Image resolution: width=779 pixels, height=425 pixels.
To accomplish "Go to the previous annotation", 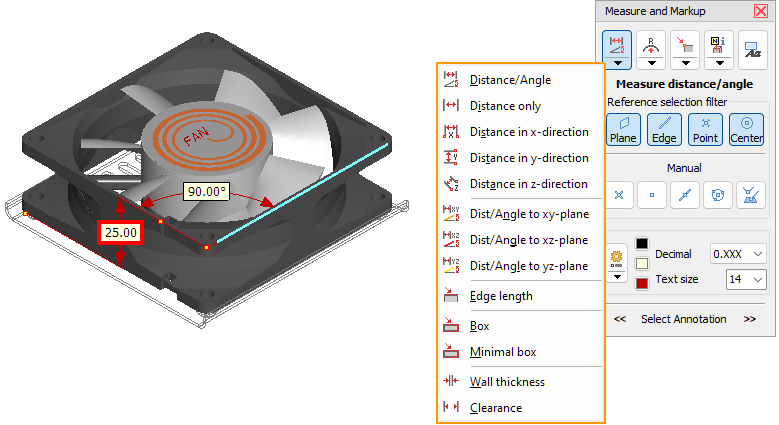I will point(620,319).
